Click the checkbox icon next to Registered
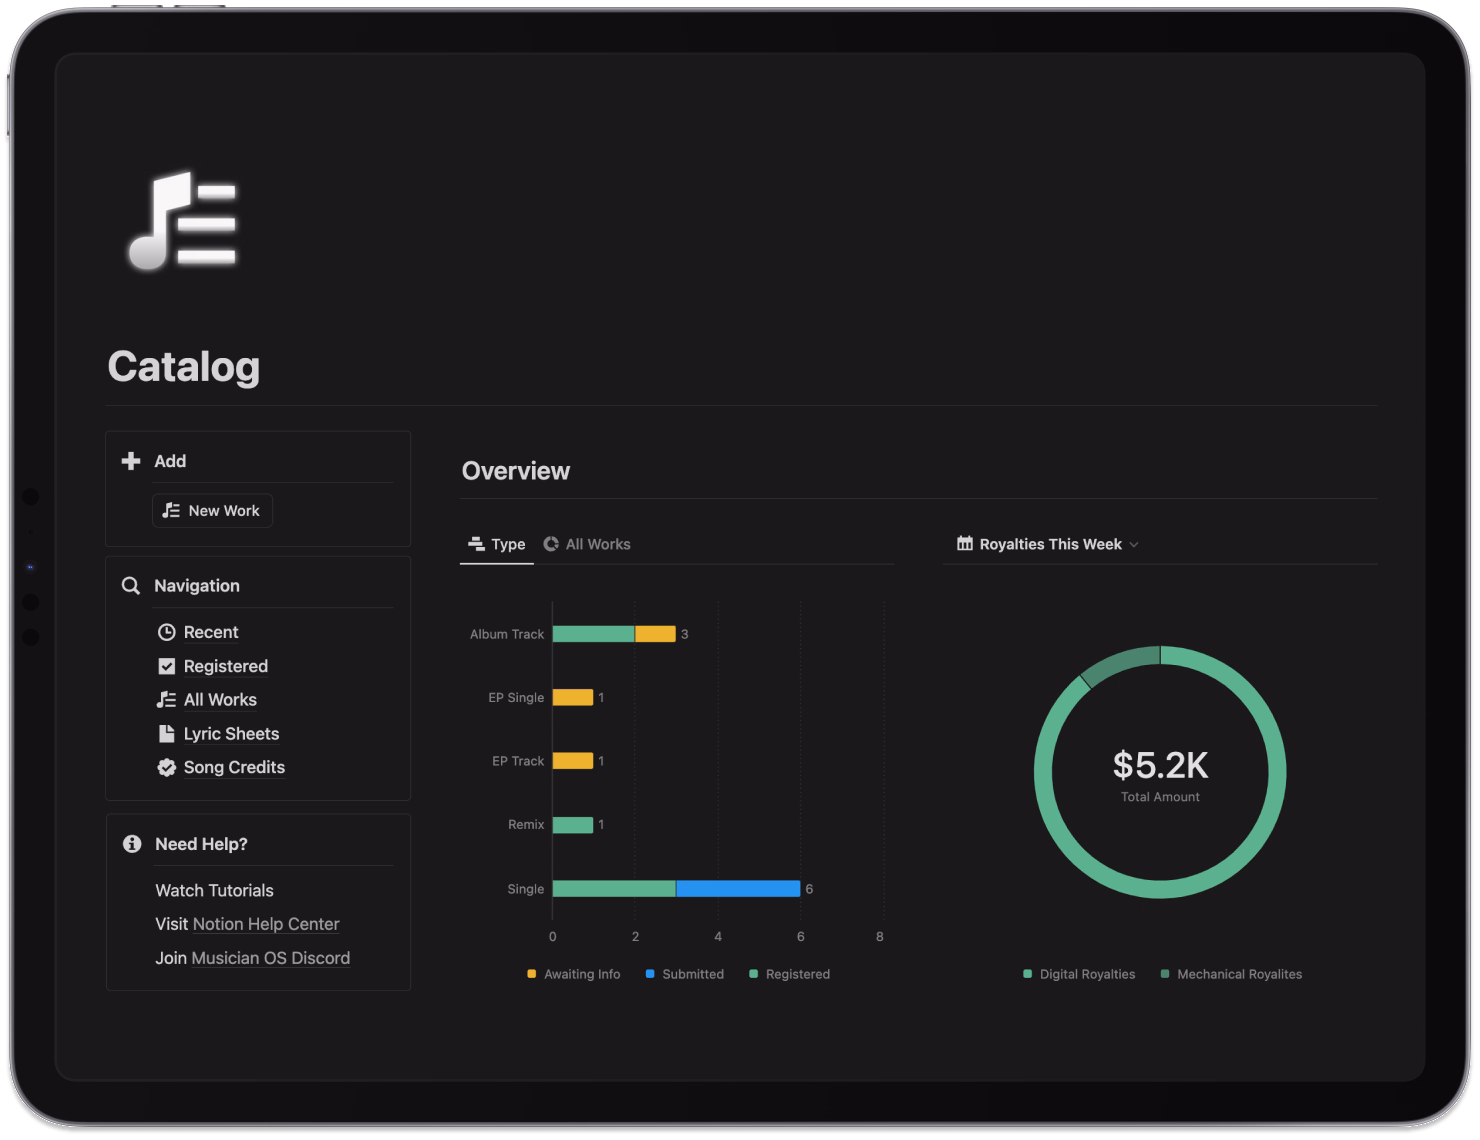This screenshot has height=1140, width=1480. pos(167,666)
